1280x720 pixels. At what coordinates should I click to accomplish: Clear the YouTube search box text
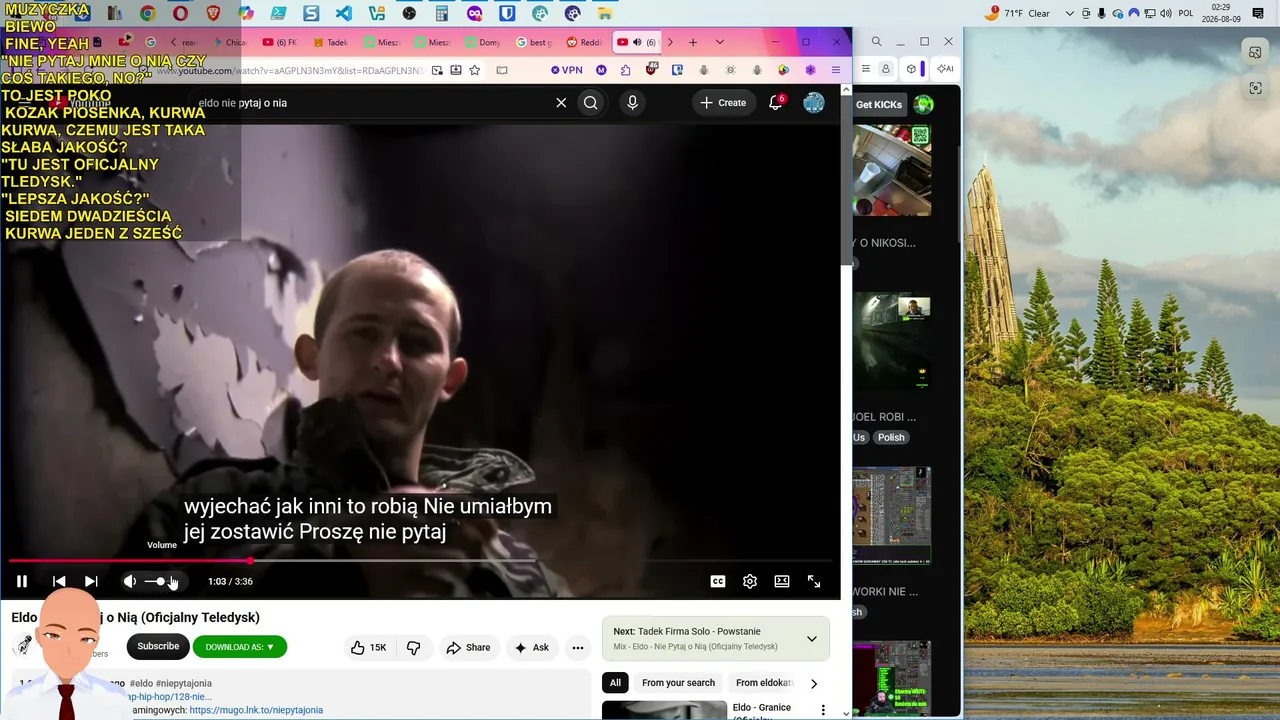[561, 103]
